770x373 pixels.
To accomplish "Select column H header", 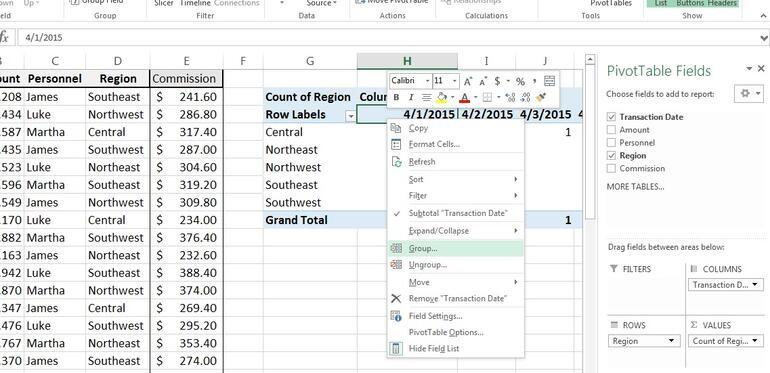I will (x=407, y=61).
